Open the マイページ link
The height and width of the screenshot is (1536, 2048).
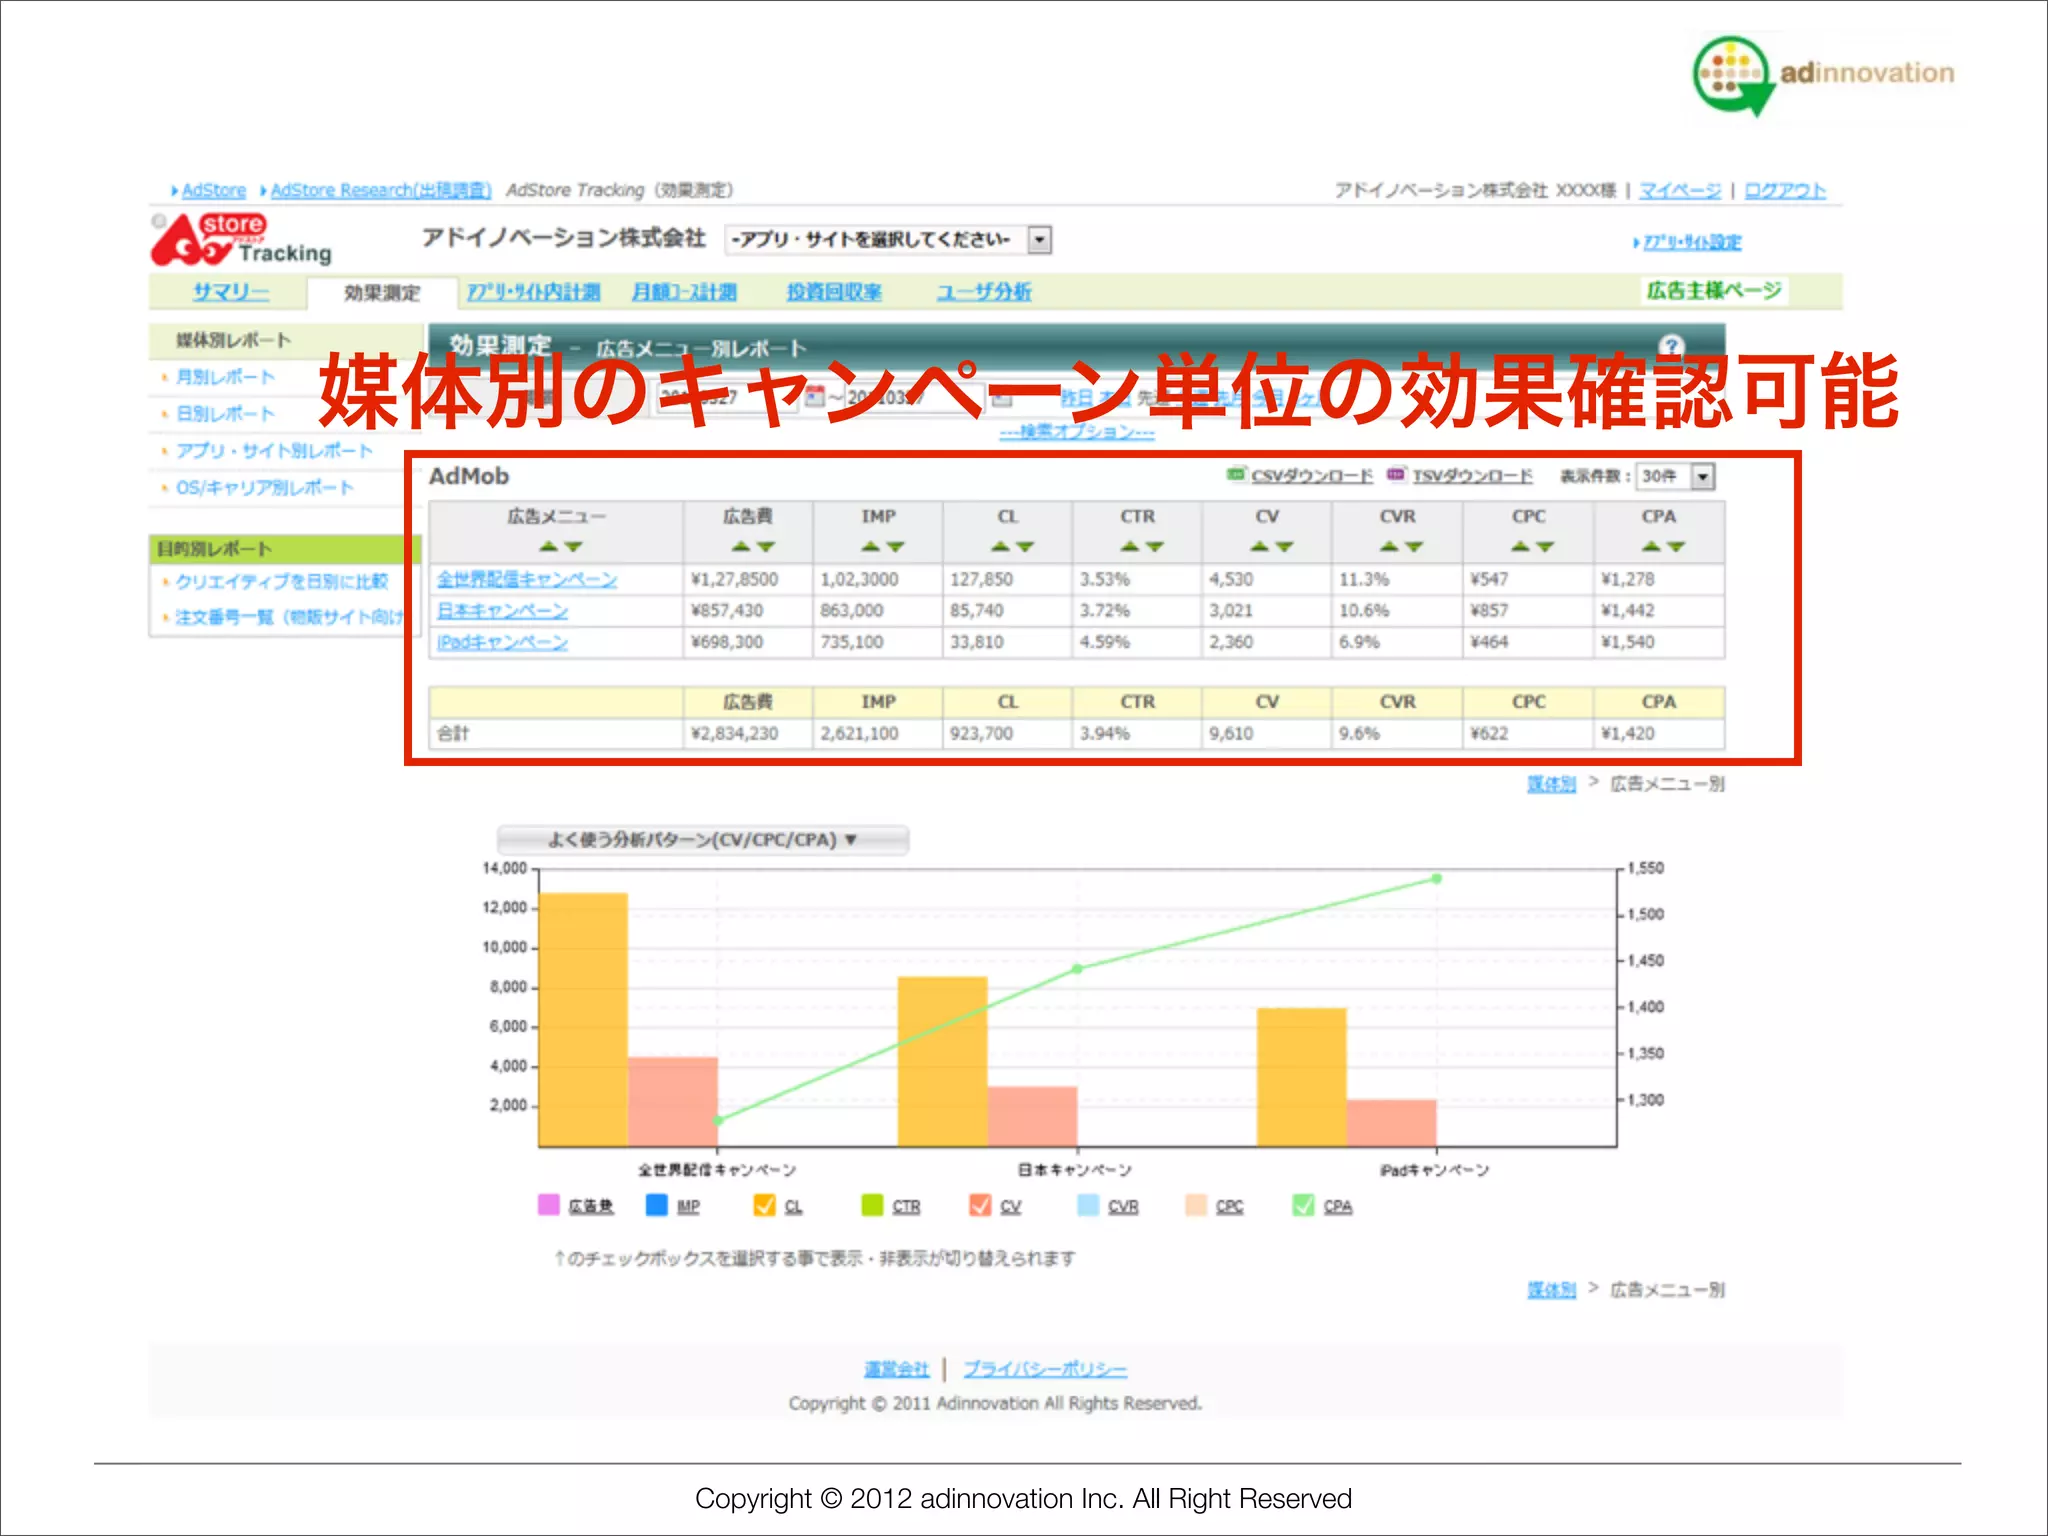(x=1680, y=190)
